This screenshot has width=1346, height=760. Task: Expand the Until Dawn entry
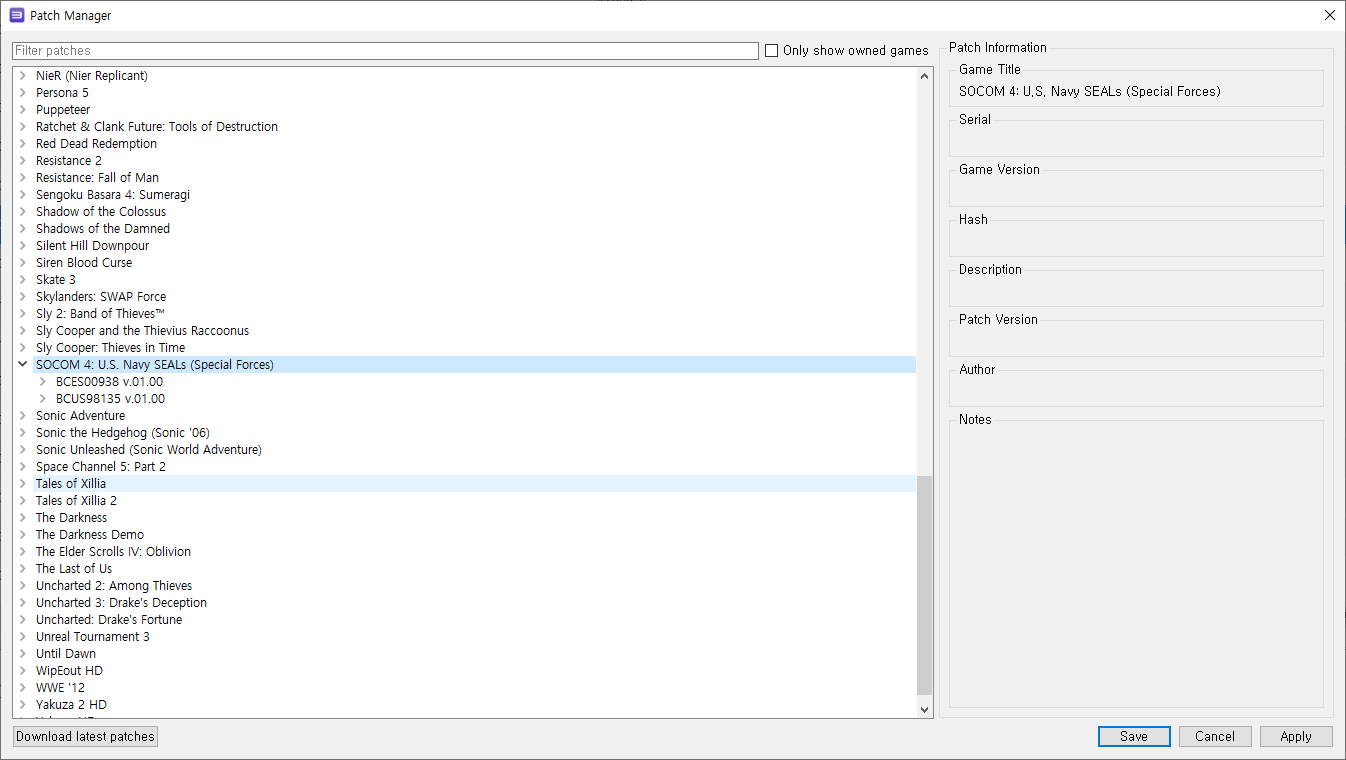coord(22,654)
